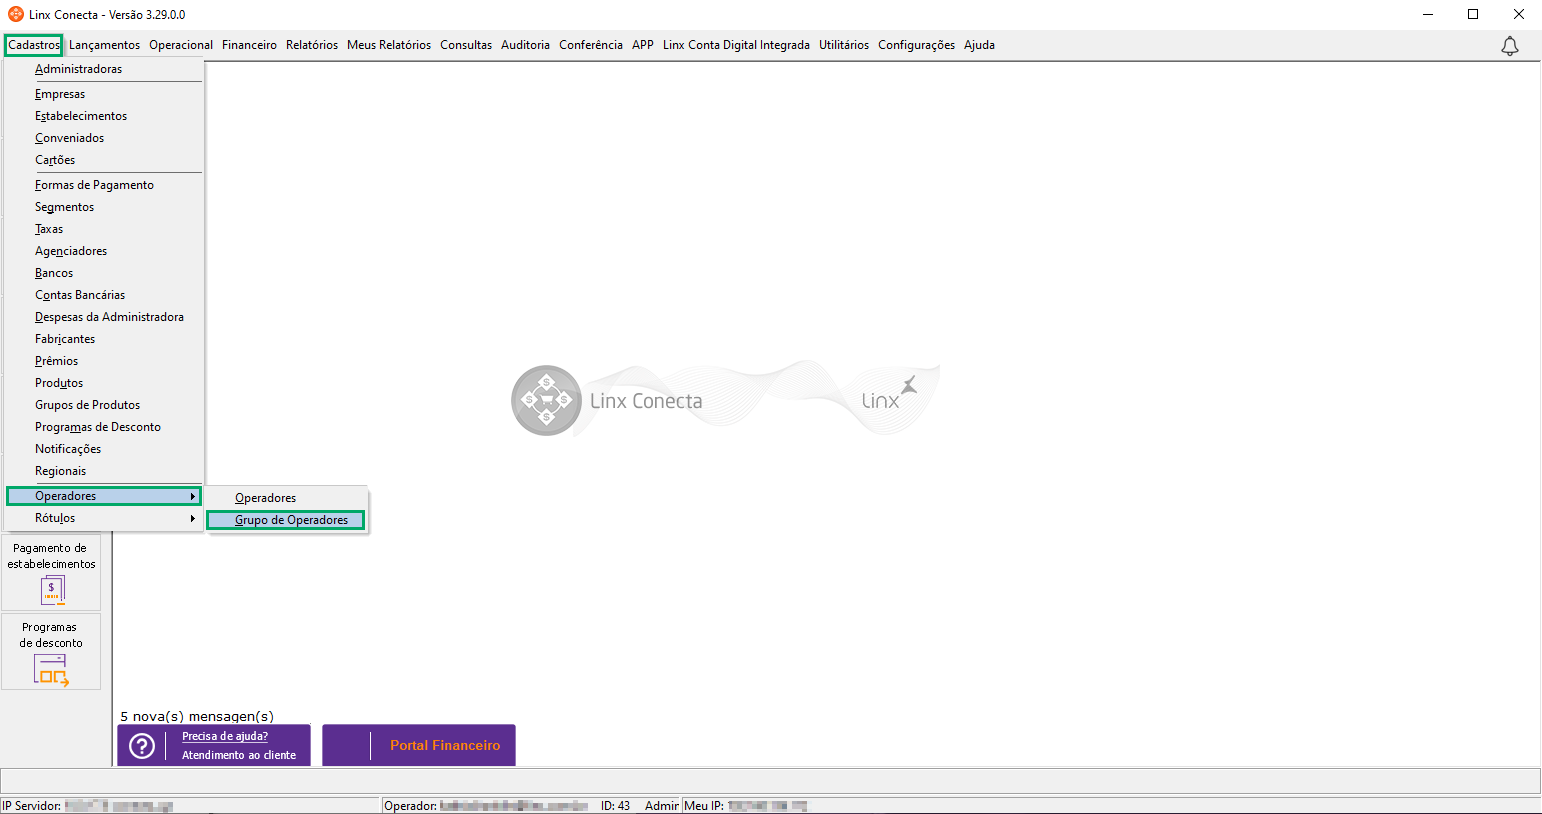Select Empresas menu entry

(104, 94)
